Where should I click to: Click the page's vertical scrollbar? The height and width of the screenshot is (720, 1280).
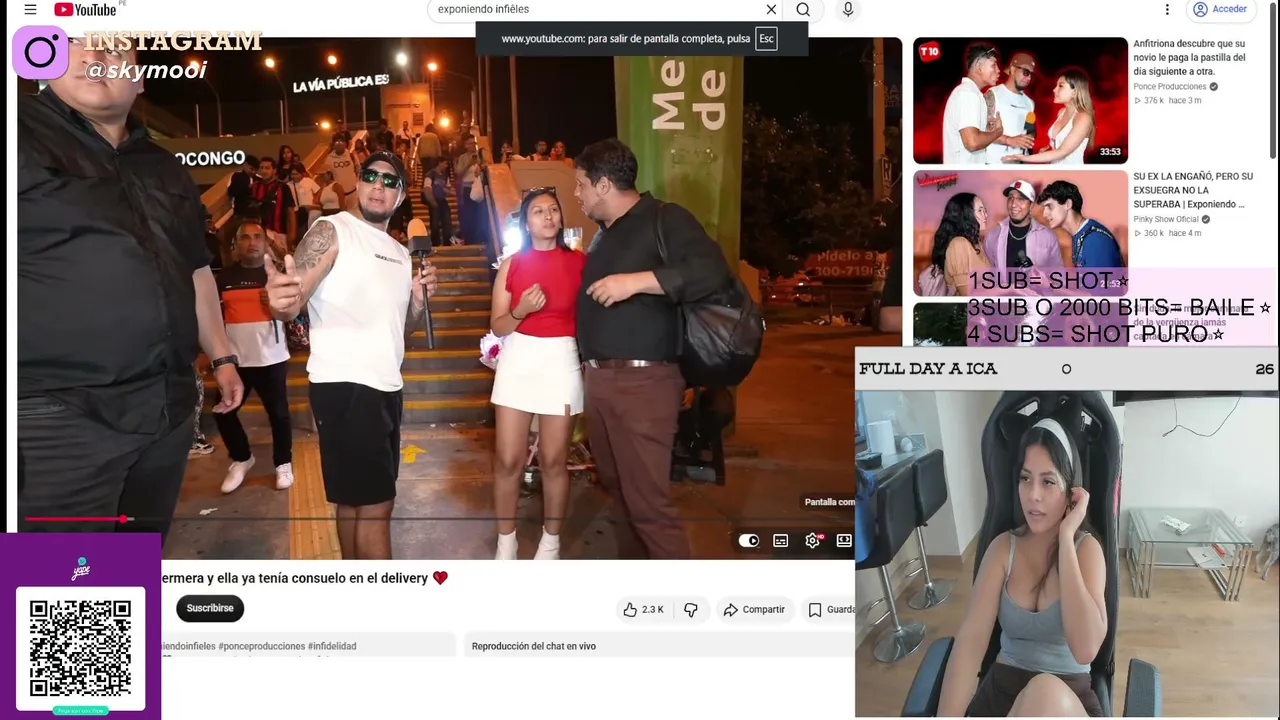[x=1274, y=80]
